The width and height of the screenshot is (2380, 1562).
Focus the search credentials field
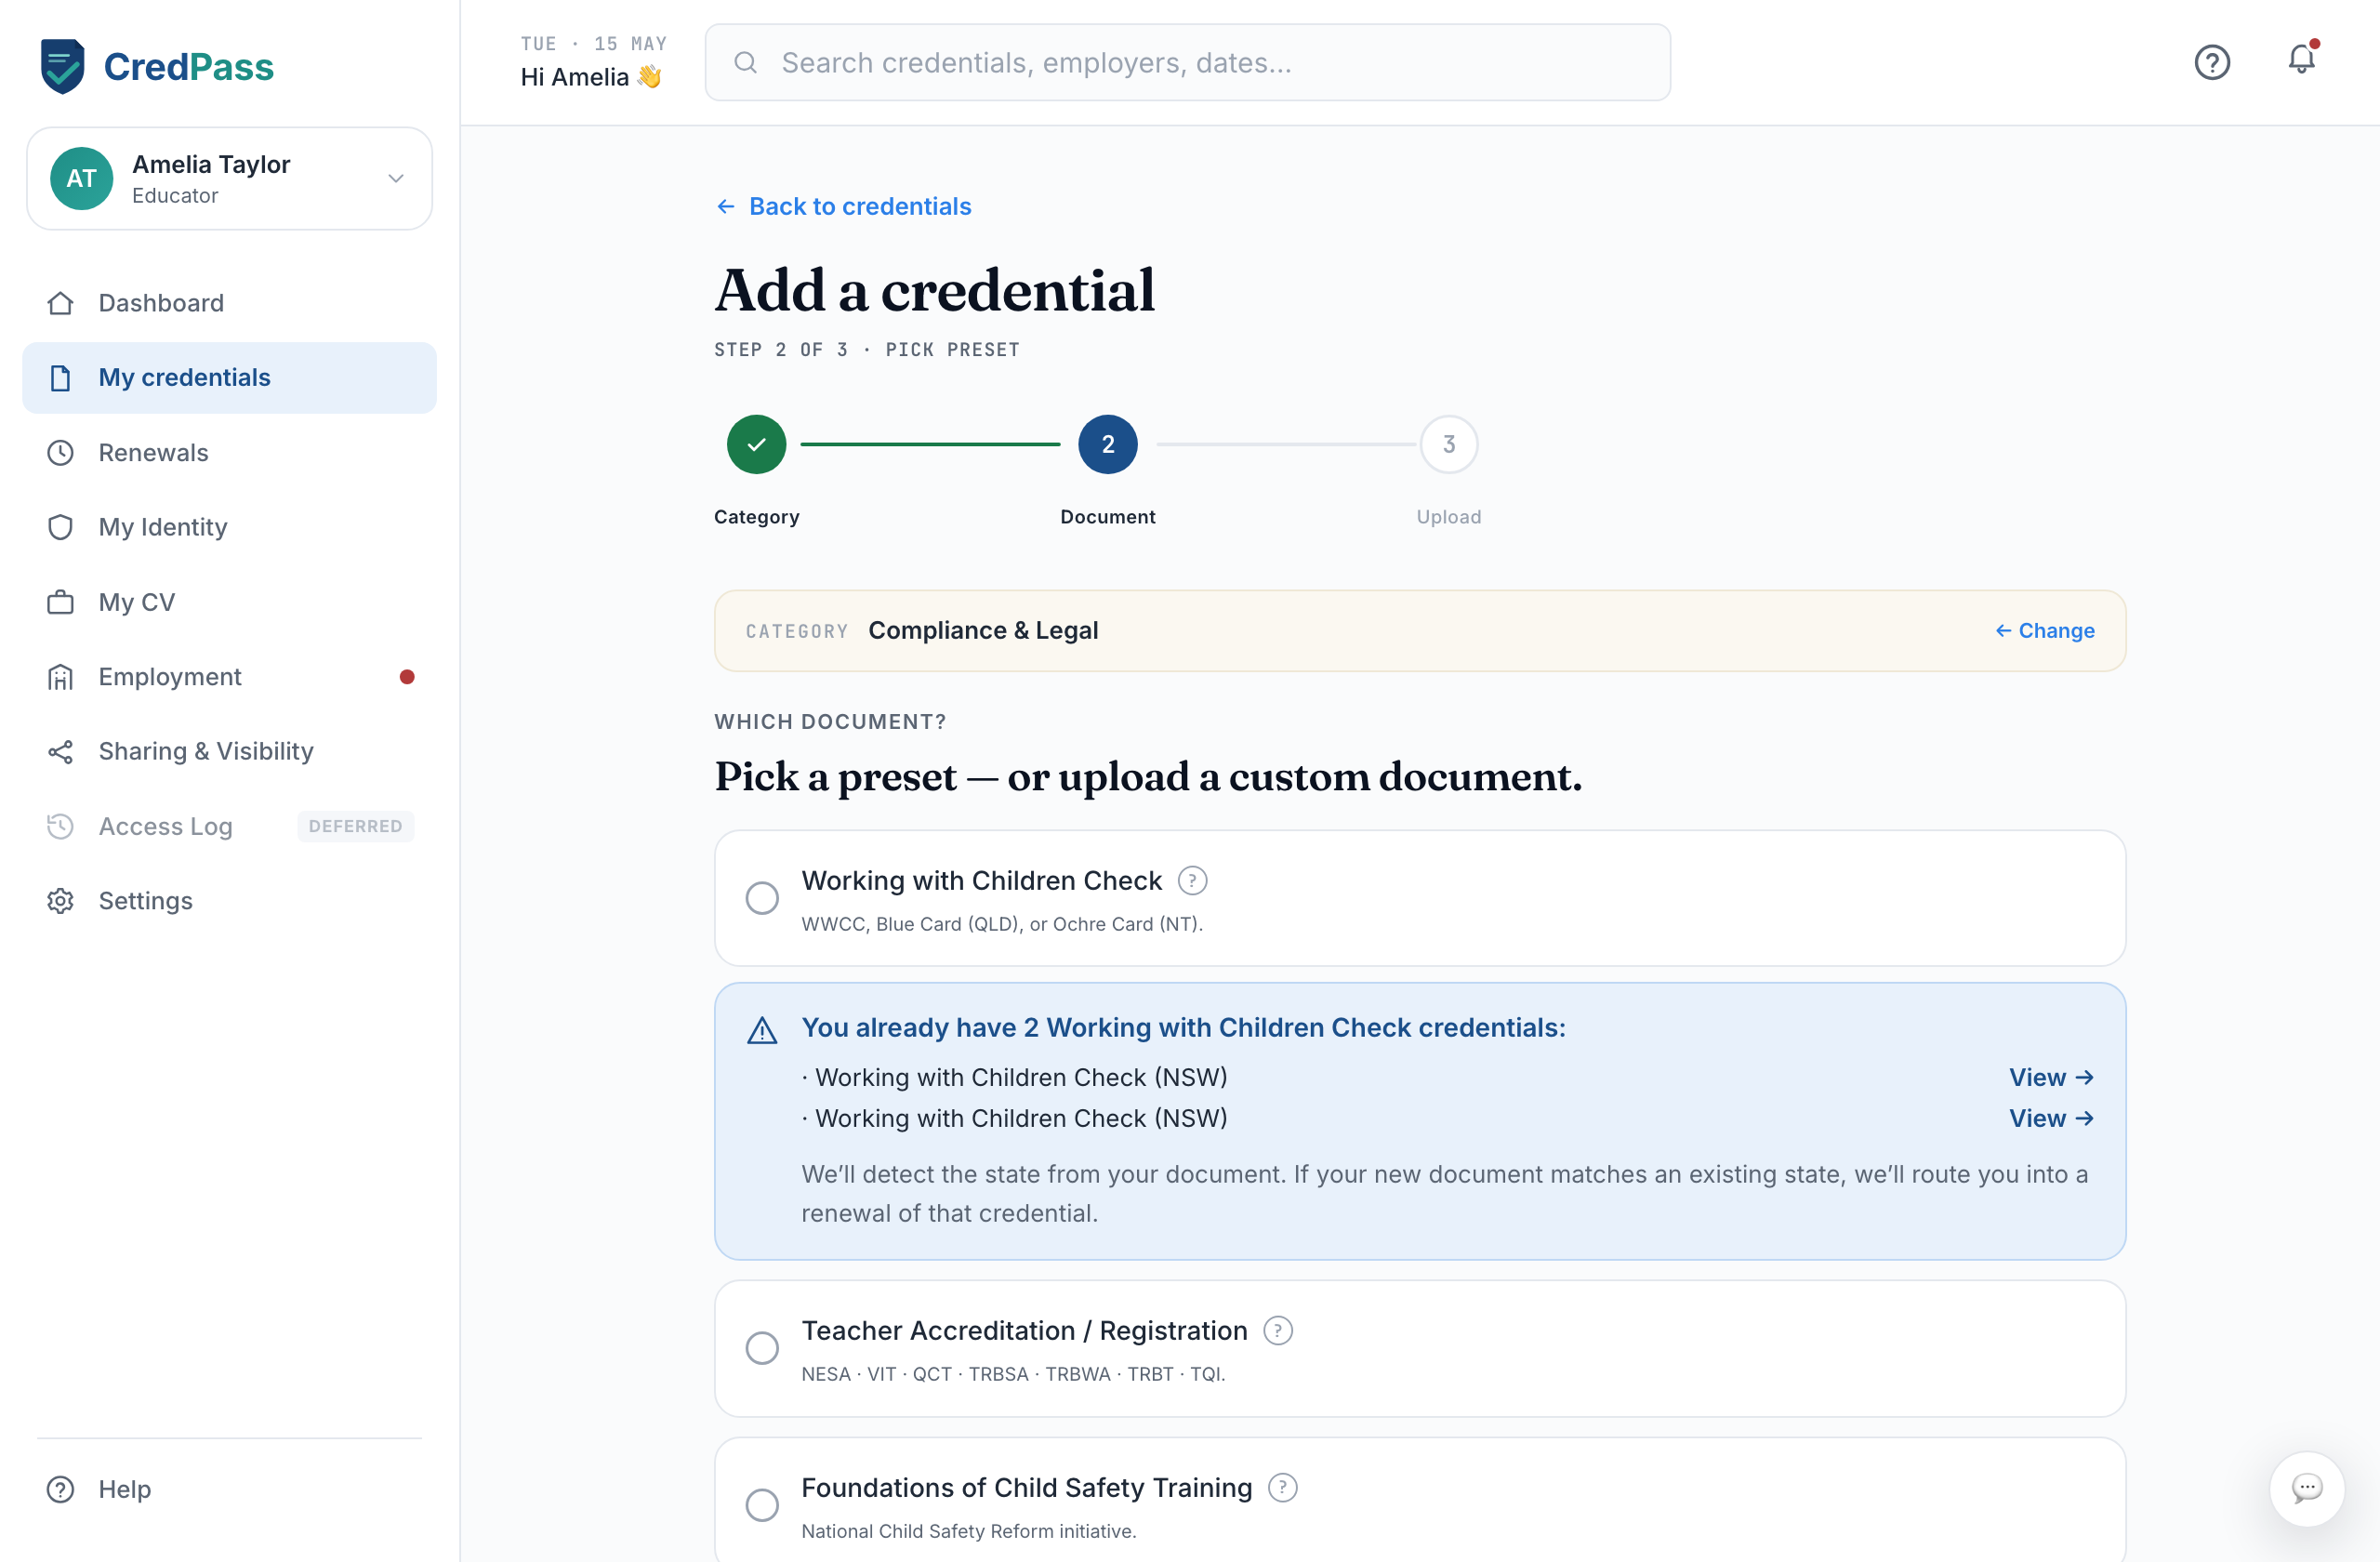click(1187, 62)
